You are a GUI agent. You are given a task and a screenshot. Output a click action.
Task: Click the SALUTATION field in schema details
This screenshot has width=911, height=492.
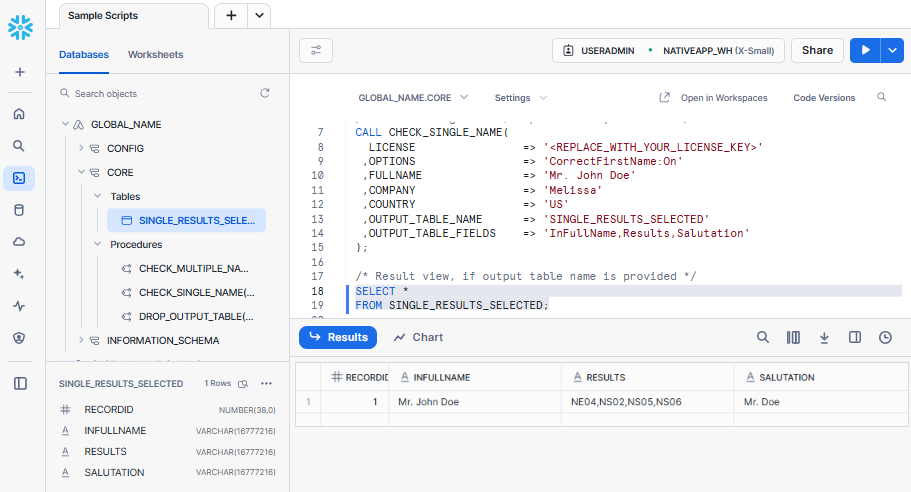(x=167, y=472)
